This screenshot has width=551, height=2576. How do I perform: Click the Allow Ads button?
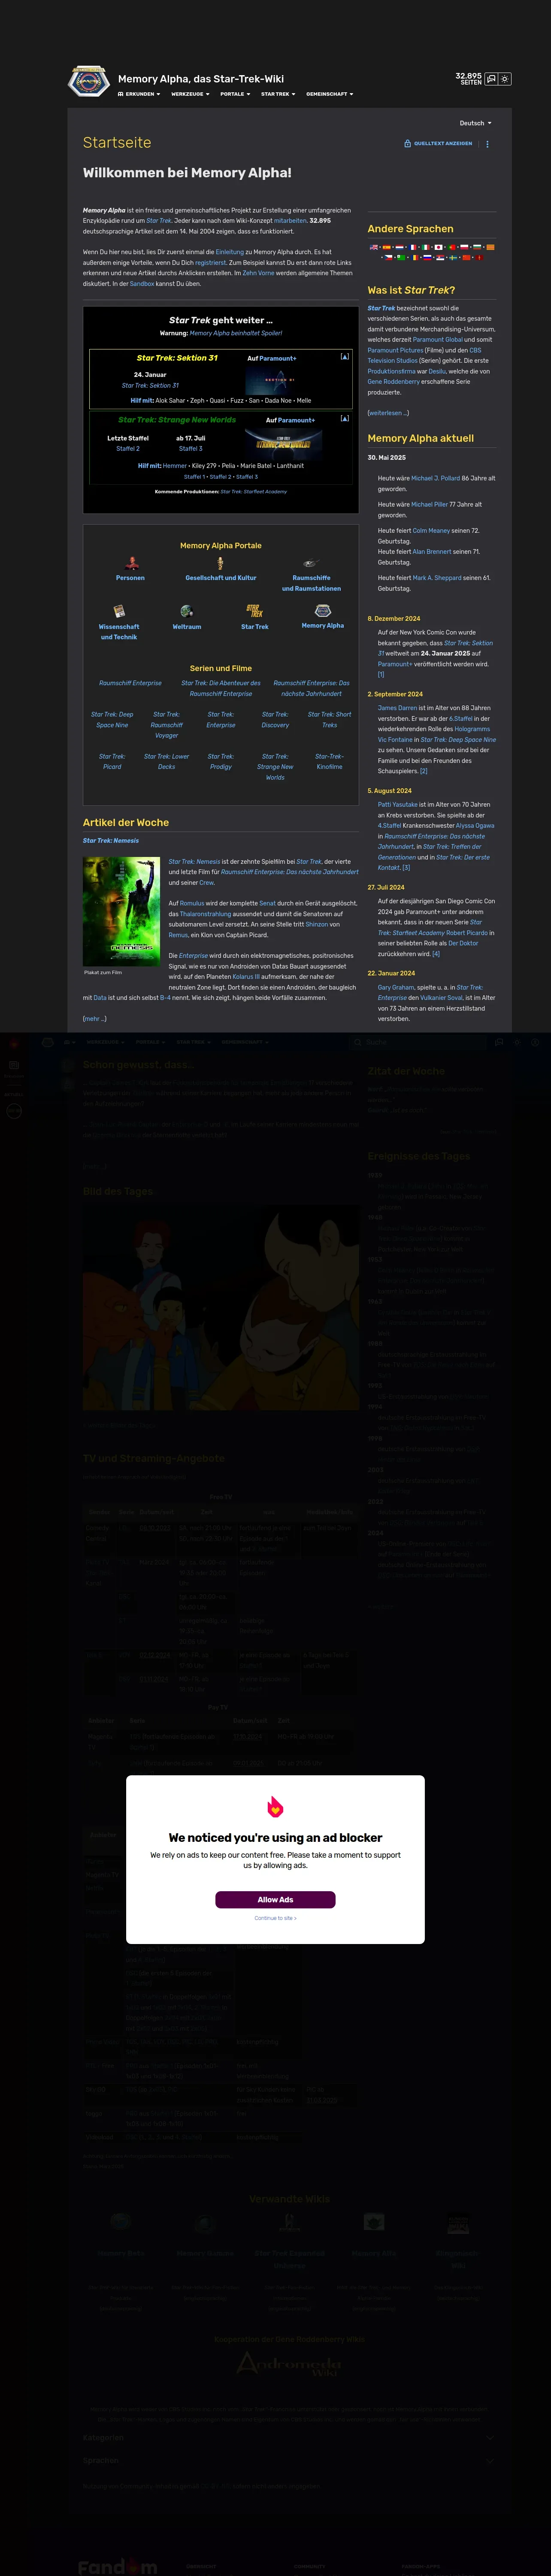point(275,1899)
